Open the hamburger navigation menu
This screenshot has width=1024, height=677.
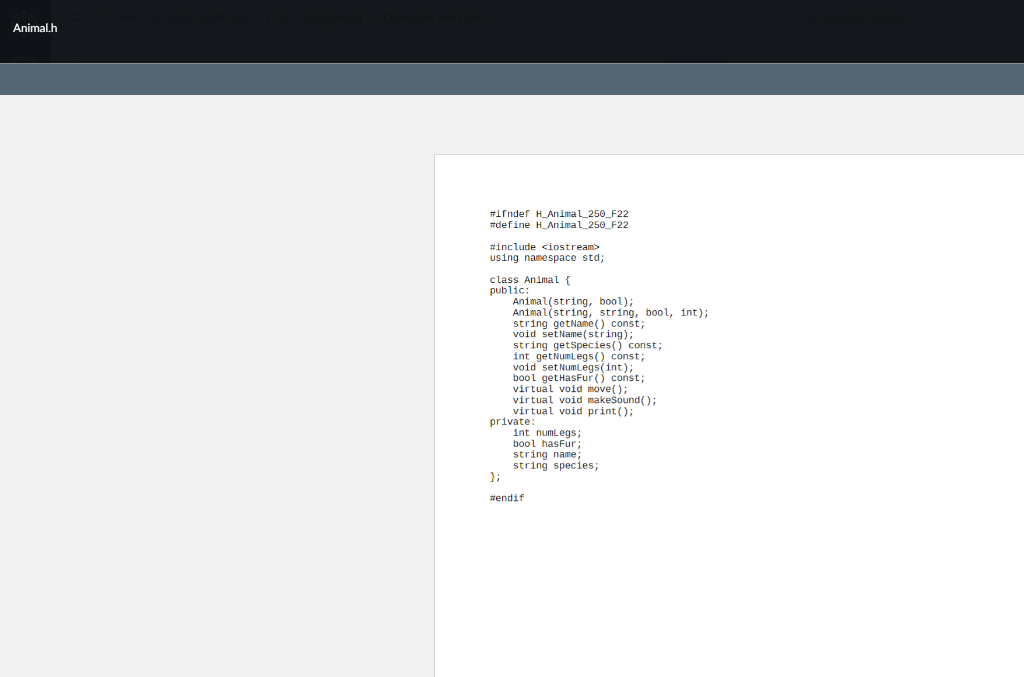point(78,17)
